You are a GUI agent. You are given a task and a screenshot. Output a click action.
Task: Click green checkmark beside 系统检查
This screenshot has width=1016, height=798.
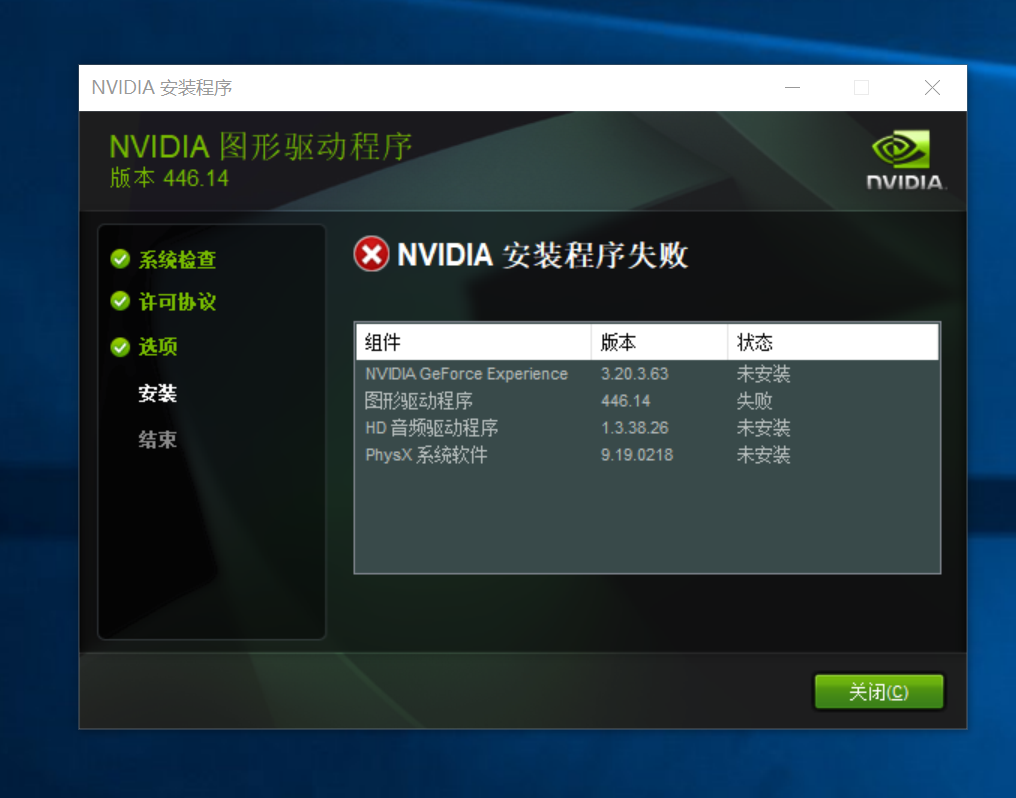click(x=120, y=260)
